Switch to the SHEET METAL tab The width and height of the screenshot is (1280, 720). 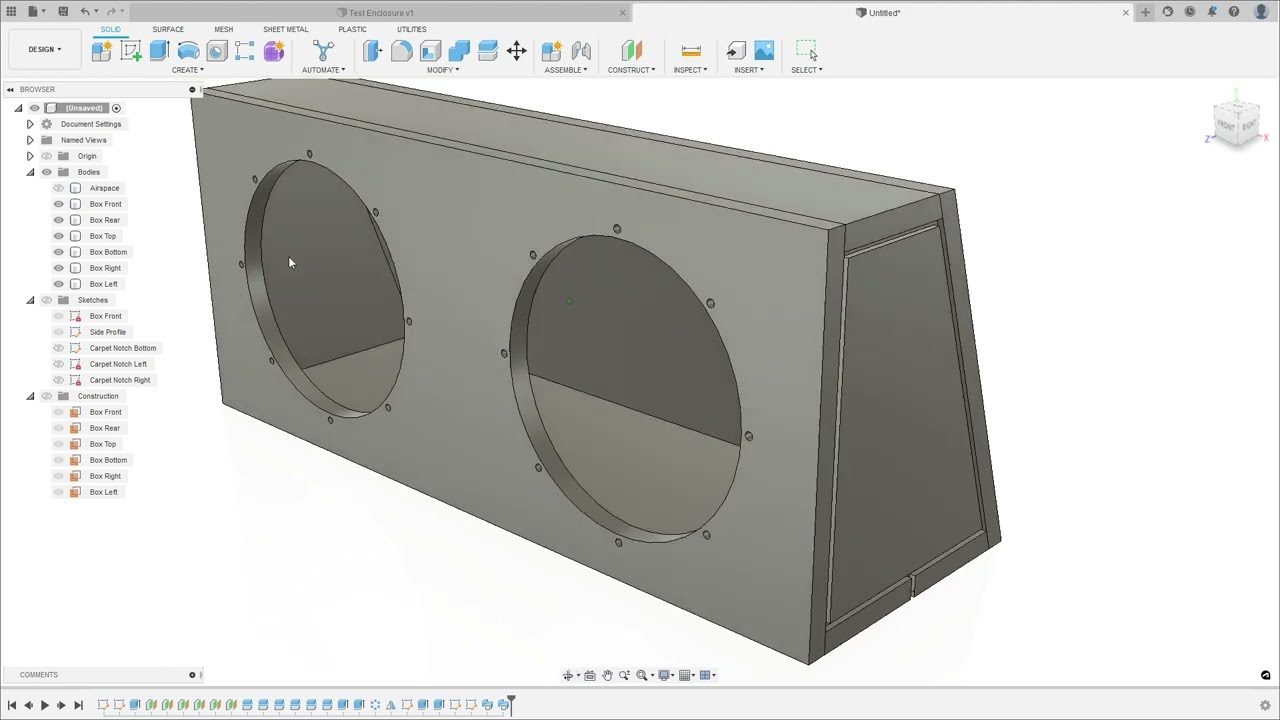point(285,29)
